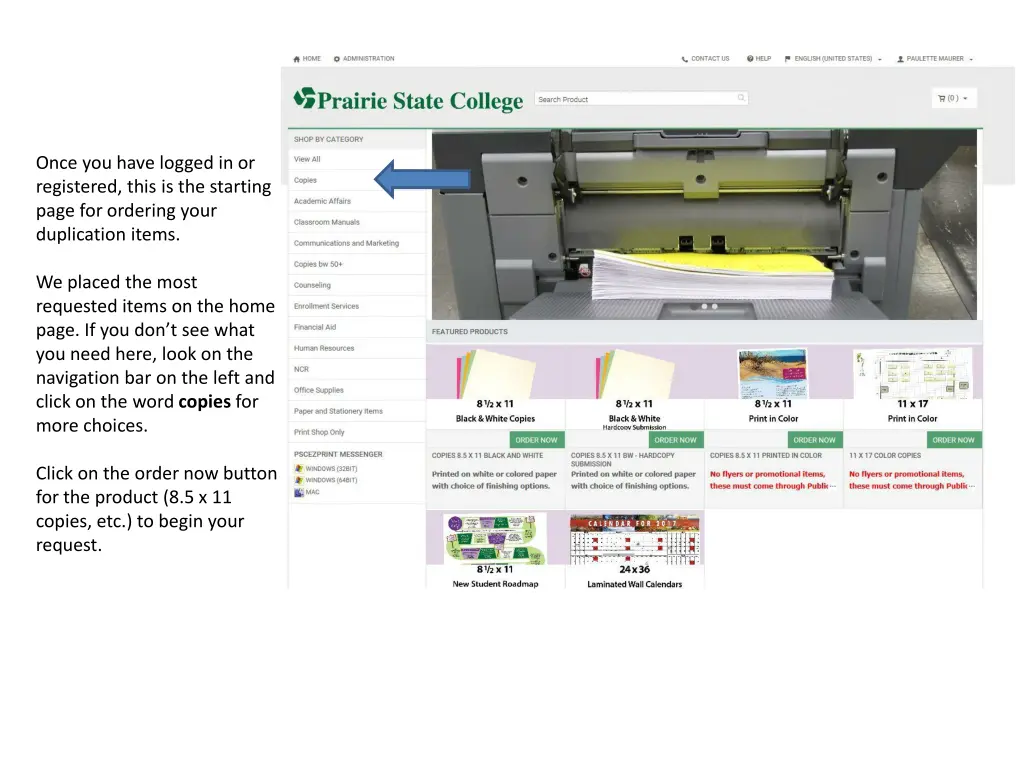Screen dimensions: 1024x768
Task: Open NCR category
Action: 301,369
